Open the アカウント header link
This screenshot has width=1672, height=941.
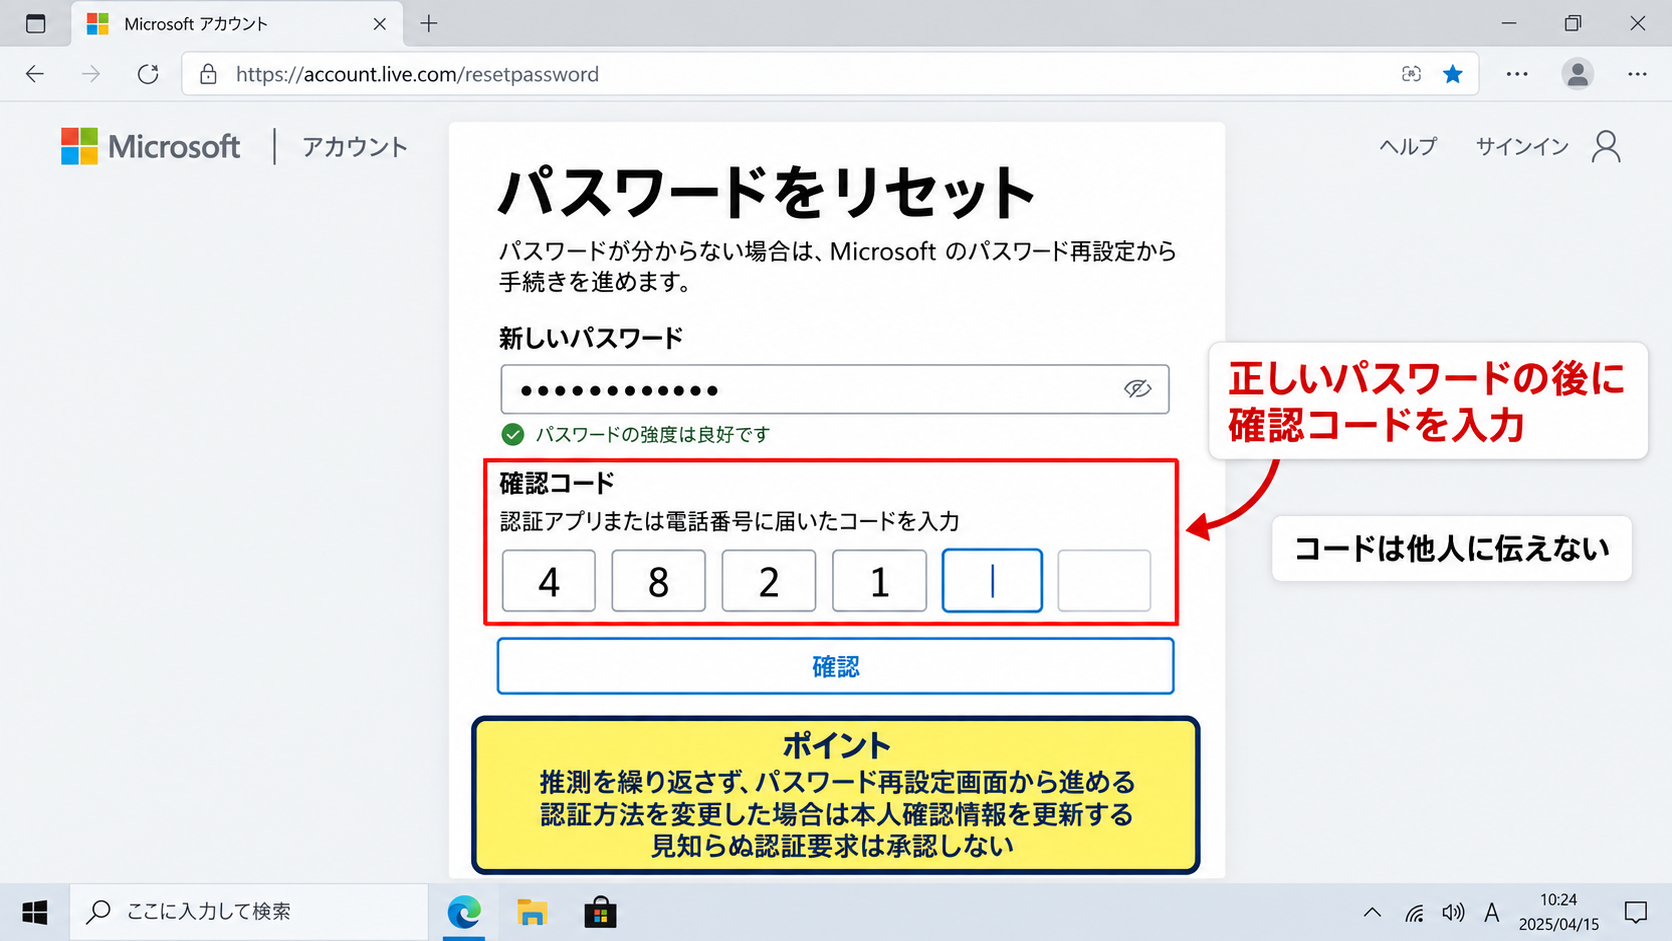tap(355, 147)
